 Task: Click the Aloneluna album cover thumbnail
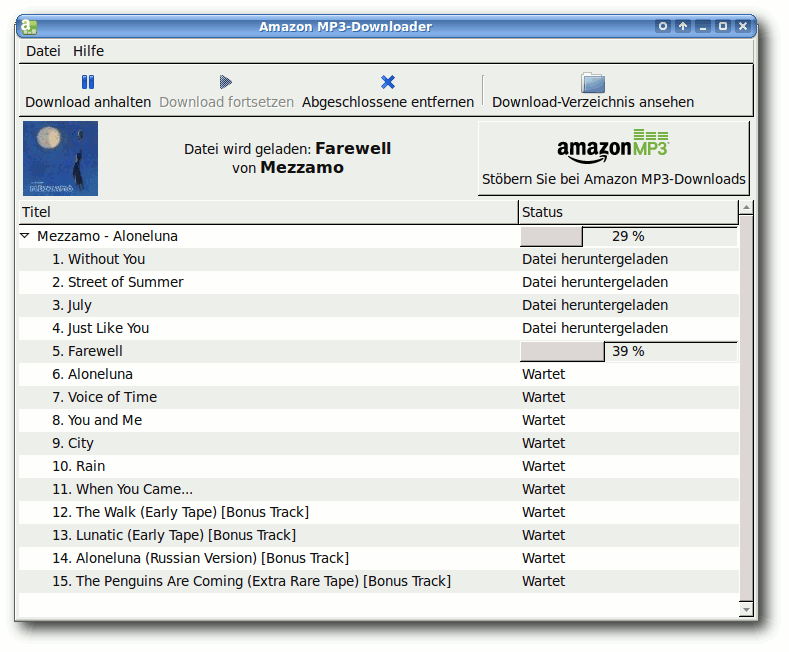pos(60,158)
